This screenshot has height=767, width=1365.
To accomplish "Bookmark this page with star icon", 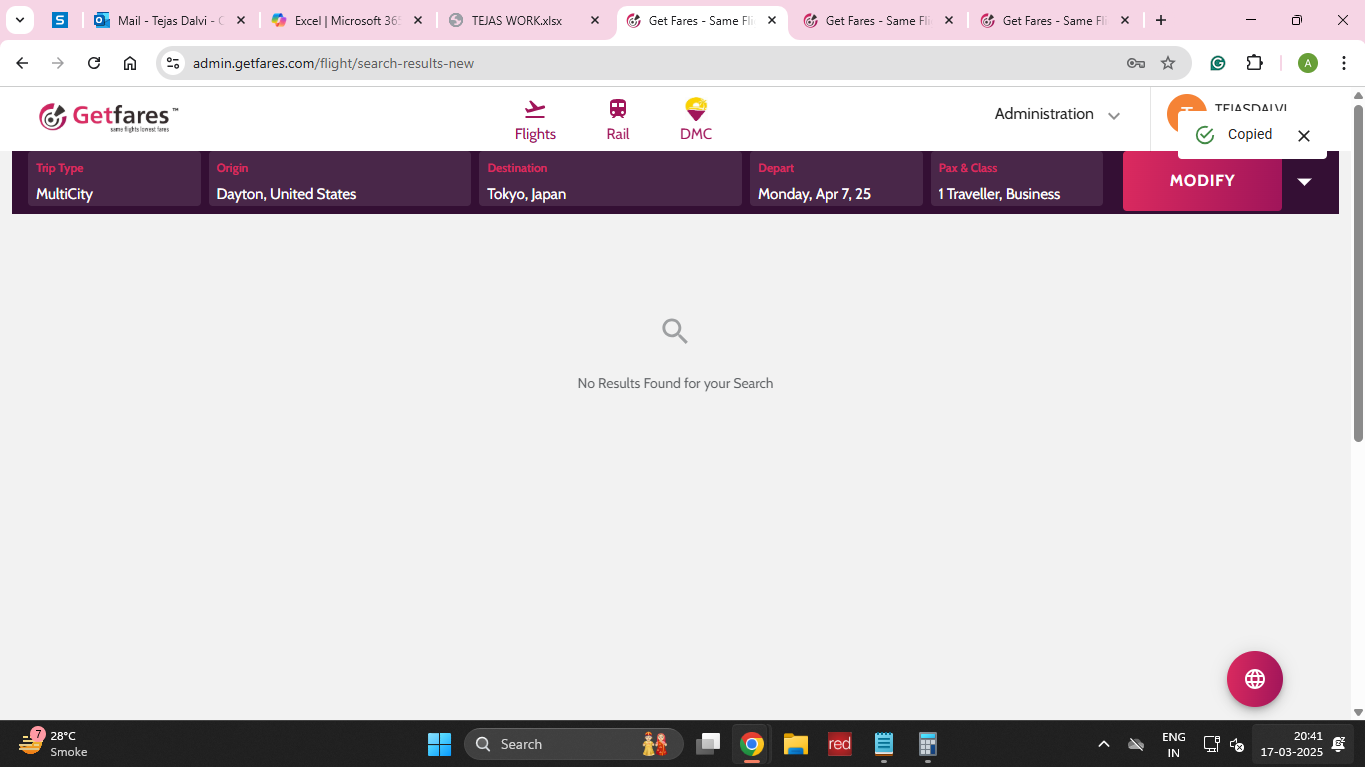I will 1167,63.
